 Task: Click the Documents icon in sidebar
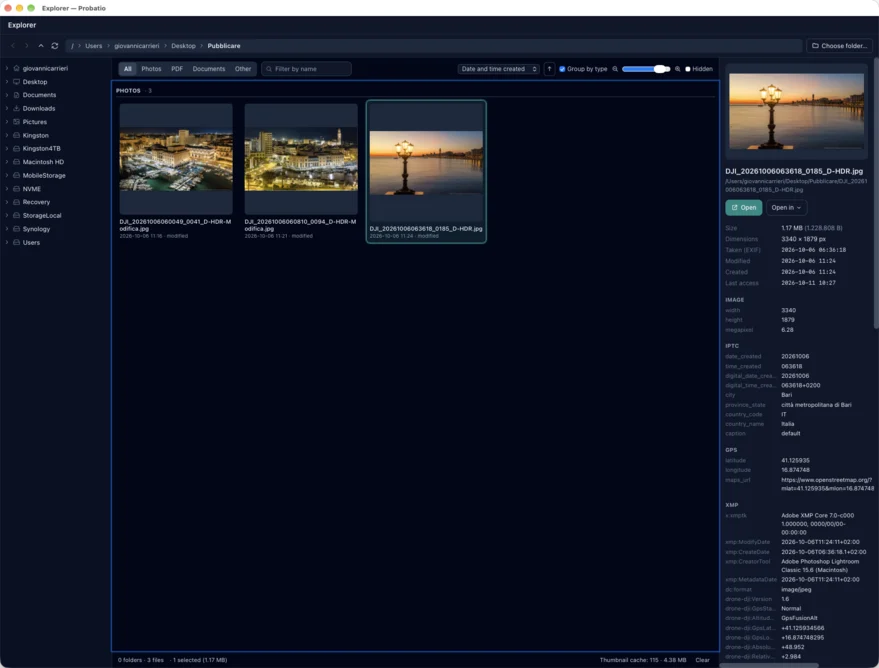tap(16, 95)
